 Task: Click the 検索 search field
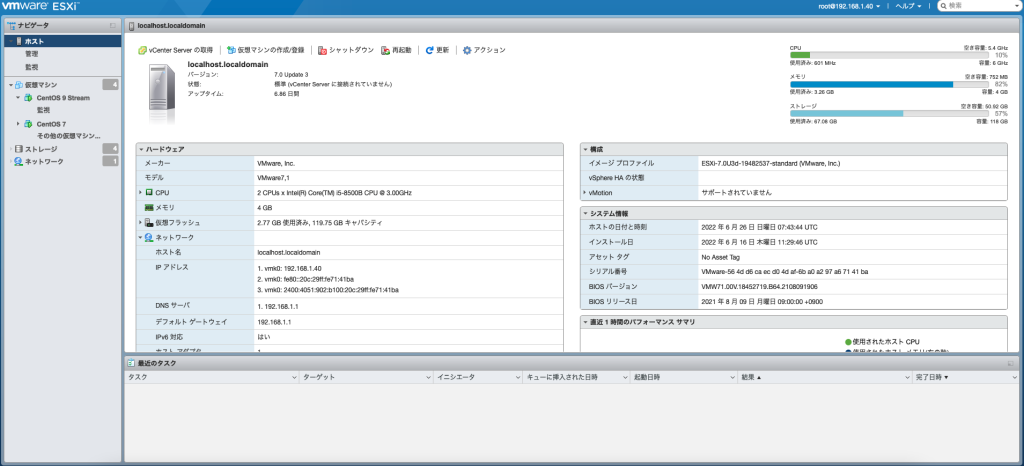point(980,6)
